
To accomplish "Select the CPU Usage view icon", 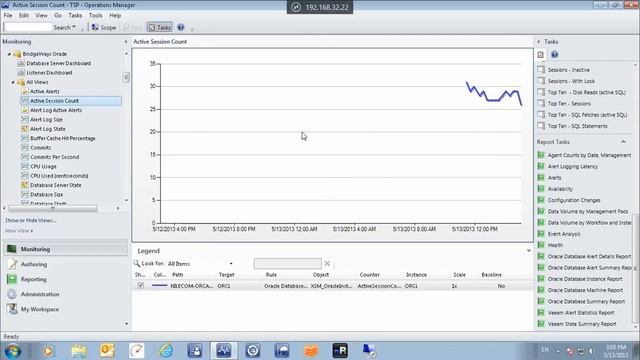I will pyautogui.click(x=25, y=167).
